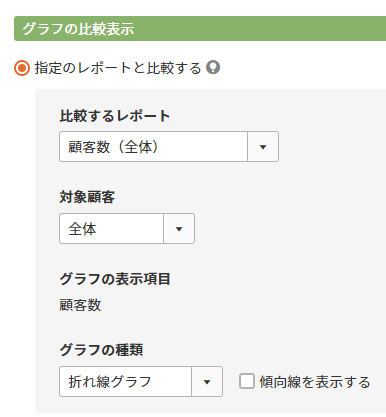386x417 pixels.
Task: Open the グラフの種類 dropdown showing 折れ線グラフ
Action: (x=141, y=381)
